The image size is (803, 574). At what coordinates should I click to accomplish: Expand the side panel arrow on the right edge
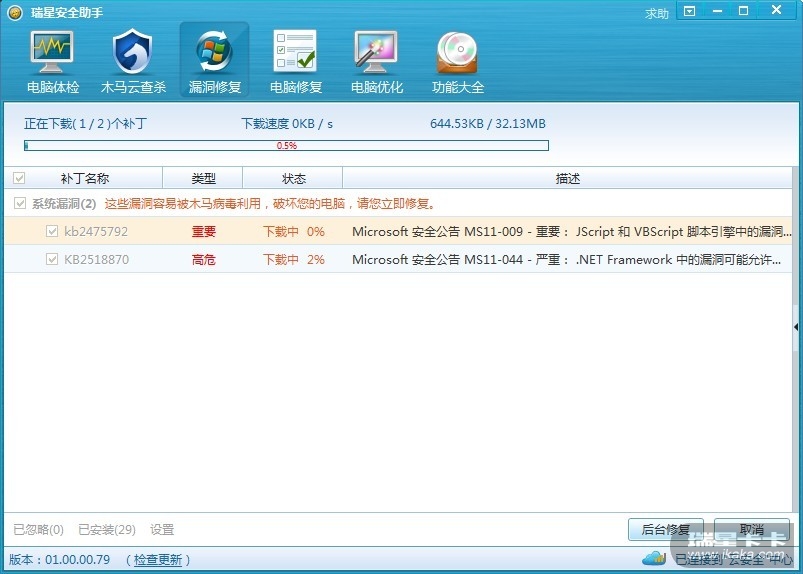(796, 327)
